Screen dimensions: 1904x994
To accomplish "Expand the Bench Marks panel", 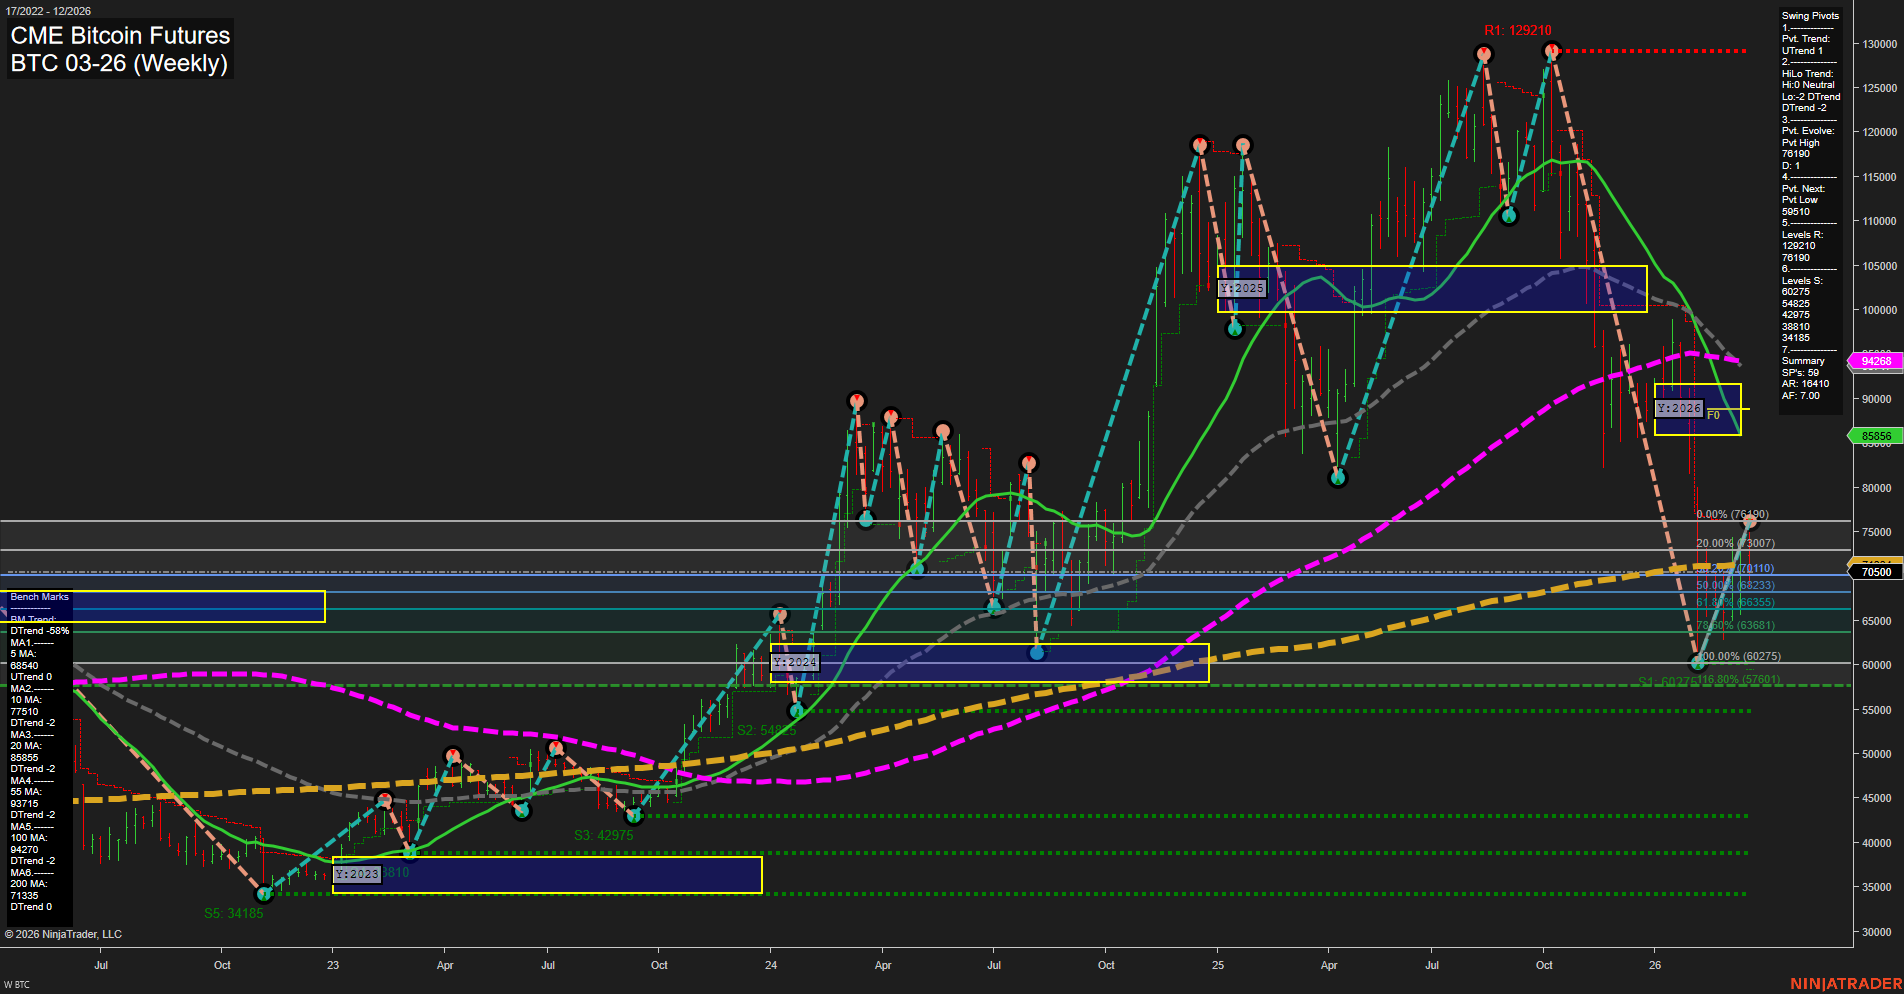I will (40, 596).
